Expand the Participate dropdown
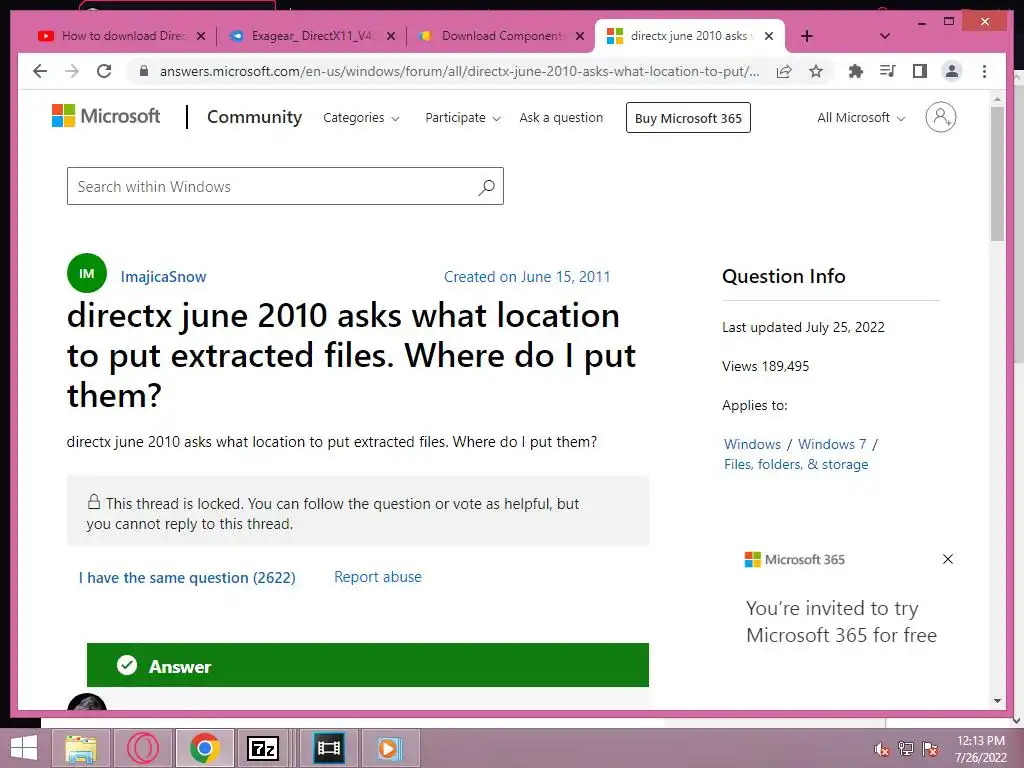1024x768 pixels. tap(462, 118)
